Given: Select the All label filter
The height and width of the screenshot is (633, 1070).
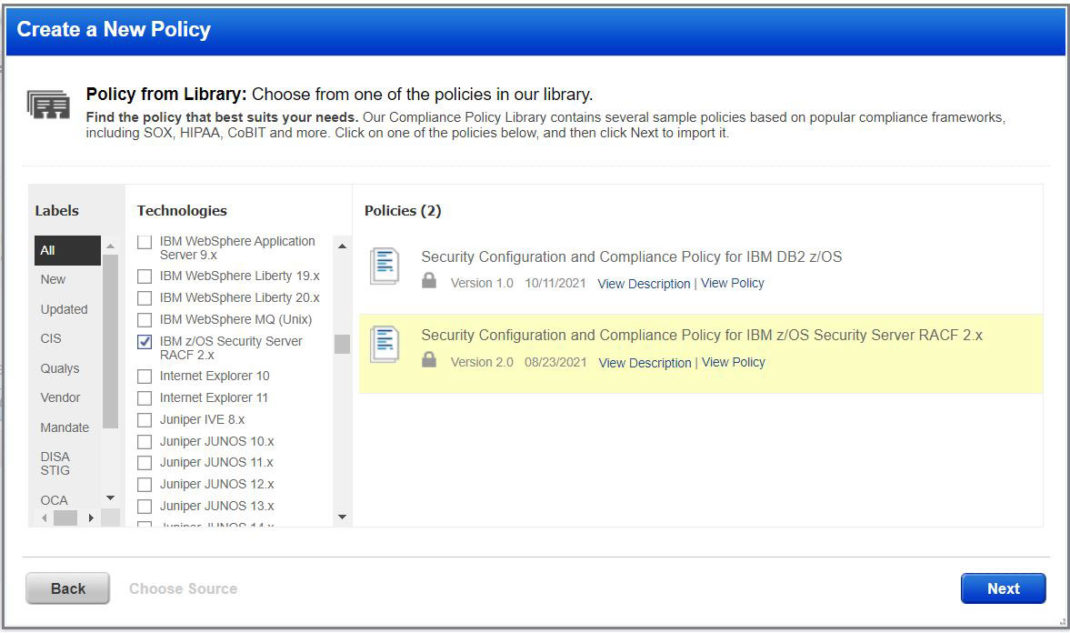Looking at the screenshot, I should tap(68, 250).
